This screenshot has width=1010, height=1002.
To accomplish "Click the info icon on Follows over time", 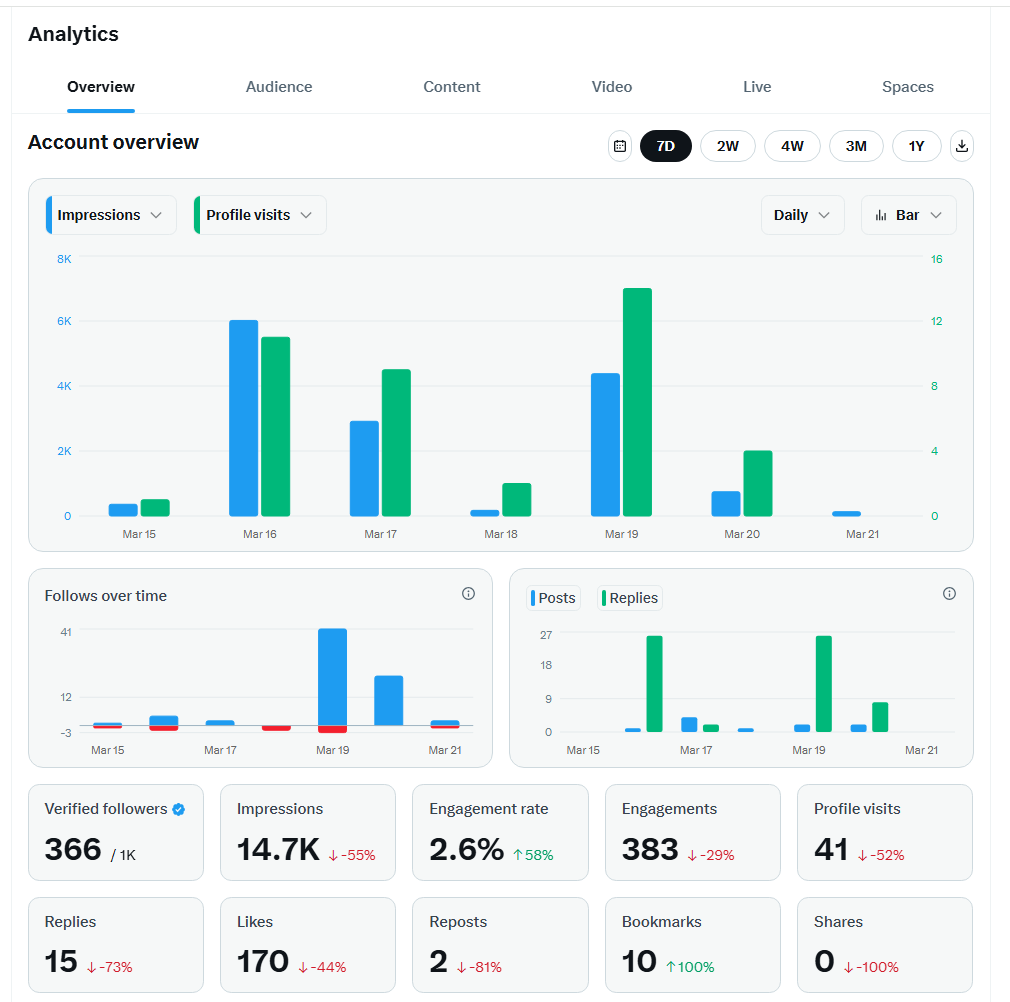I will click(468, 593).
